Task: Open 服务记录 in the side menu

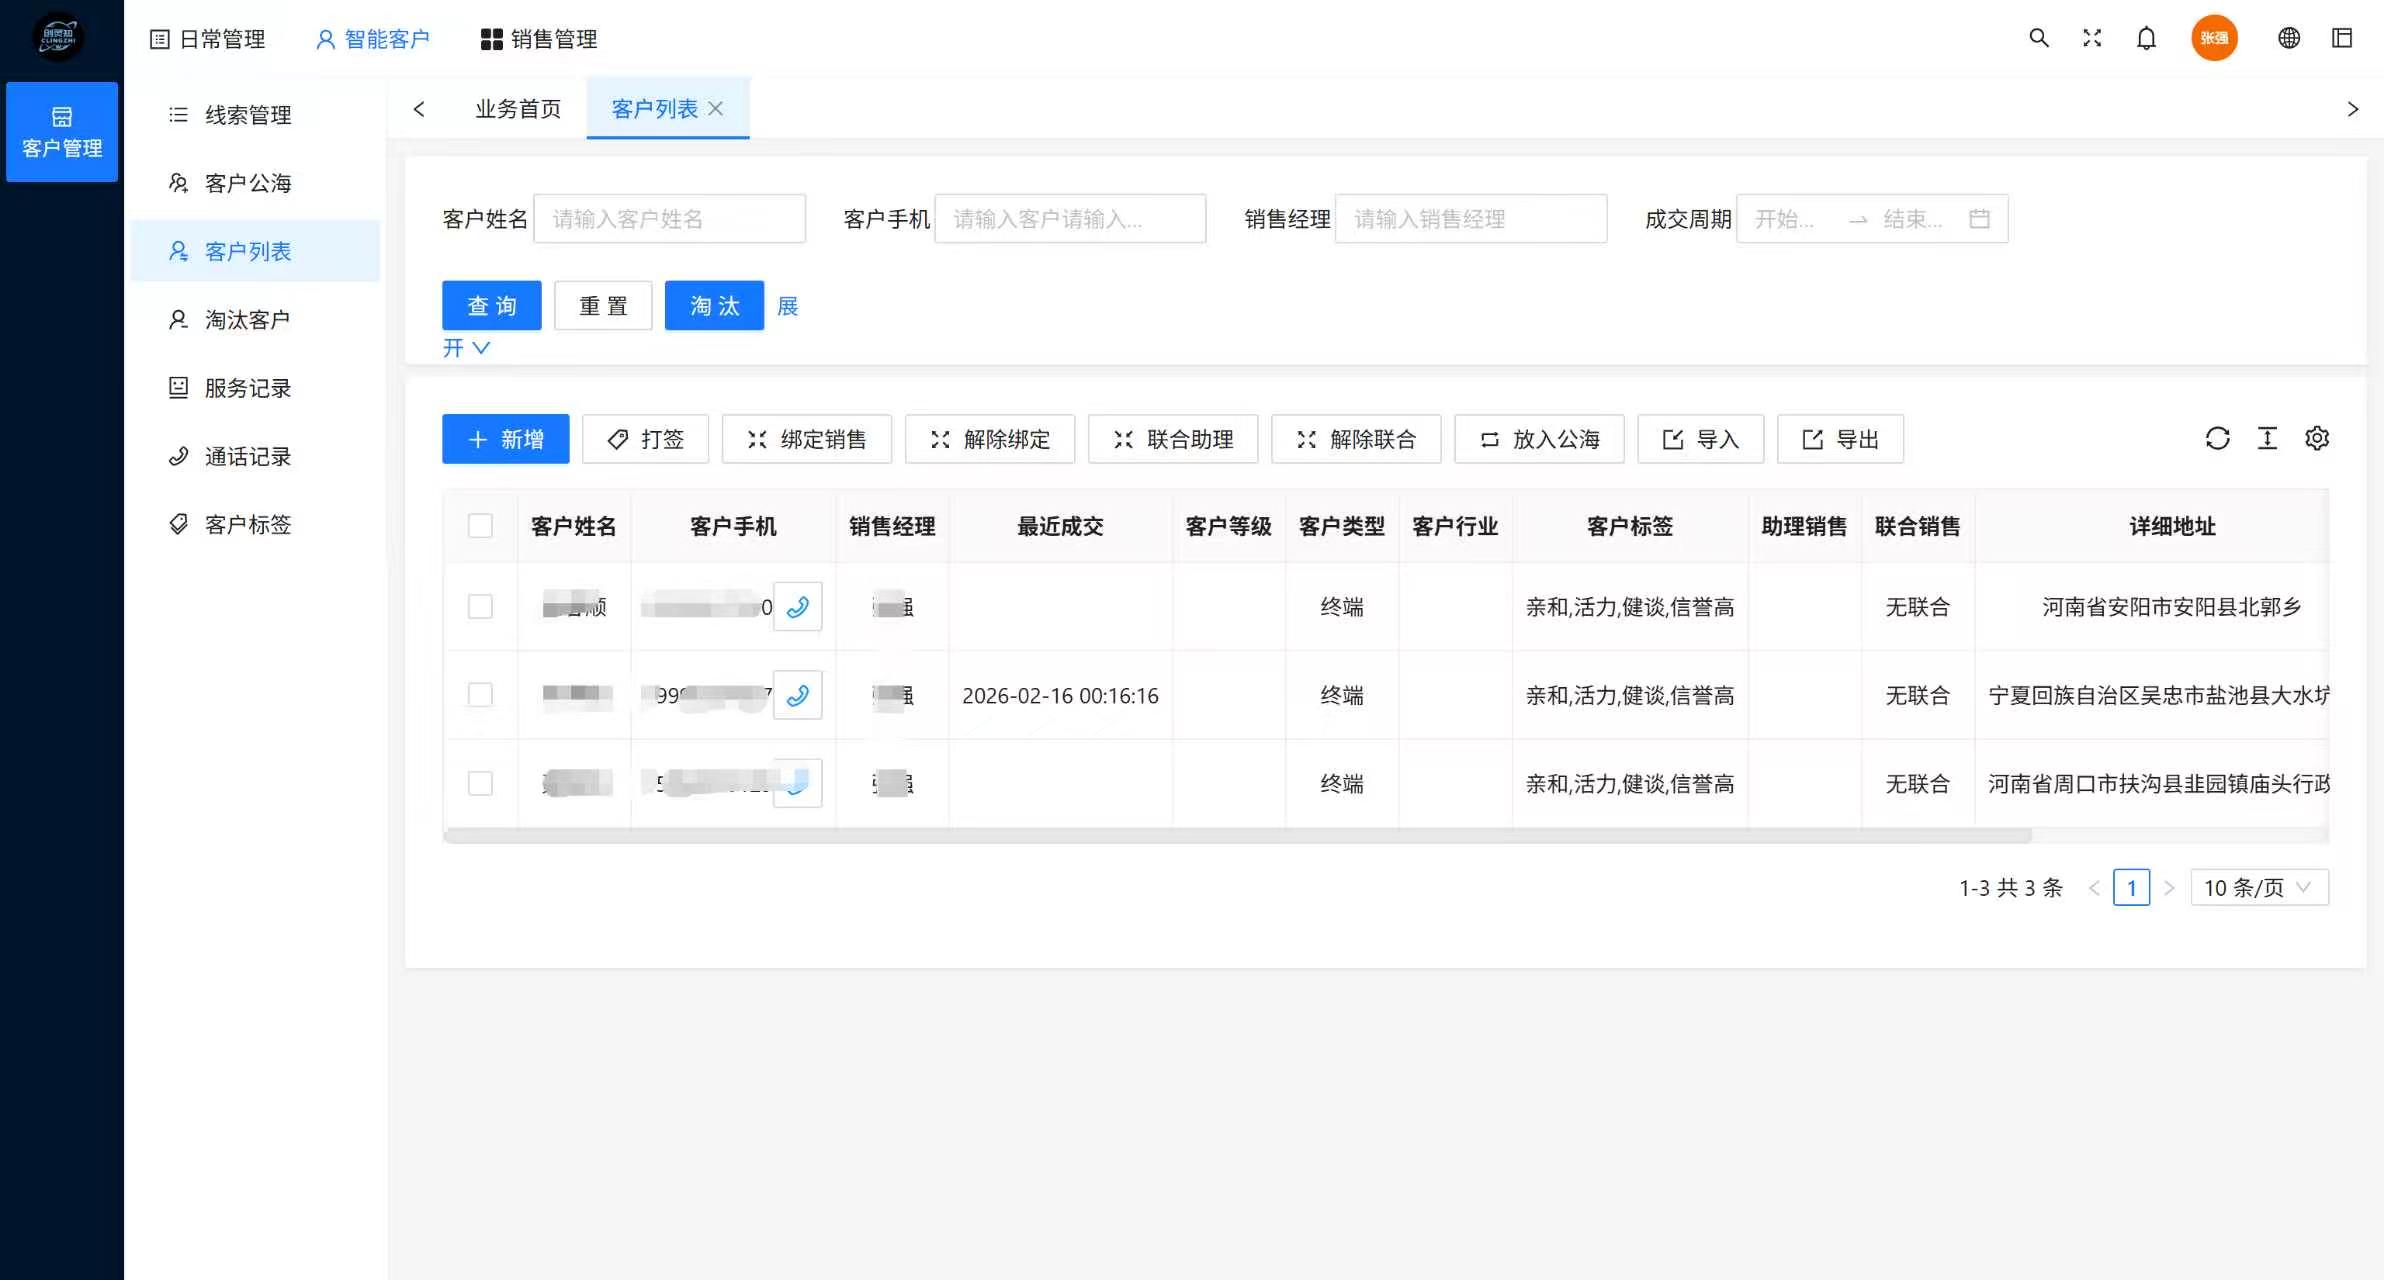Action: pos(255,388)
